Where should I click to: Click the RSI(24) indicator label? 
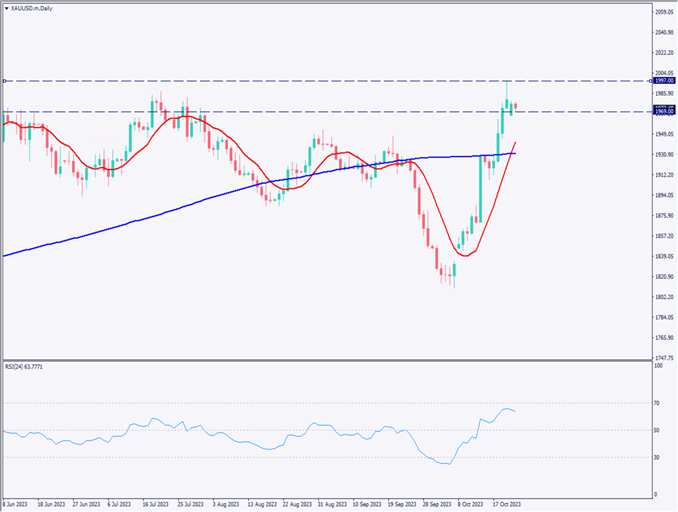coord(27,368)
